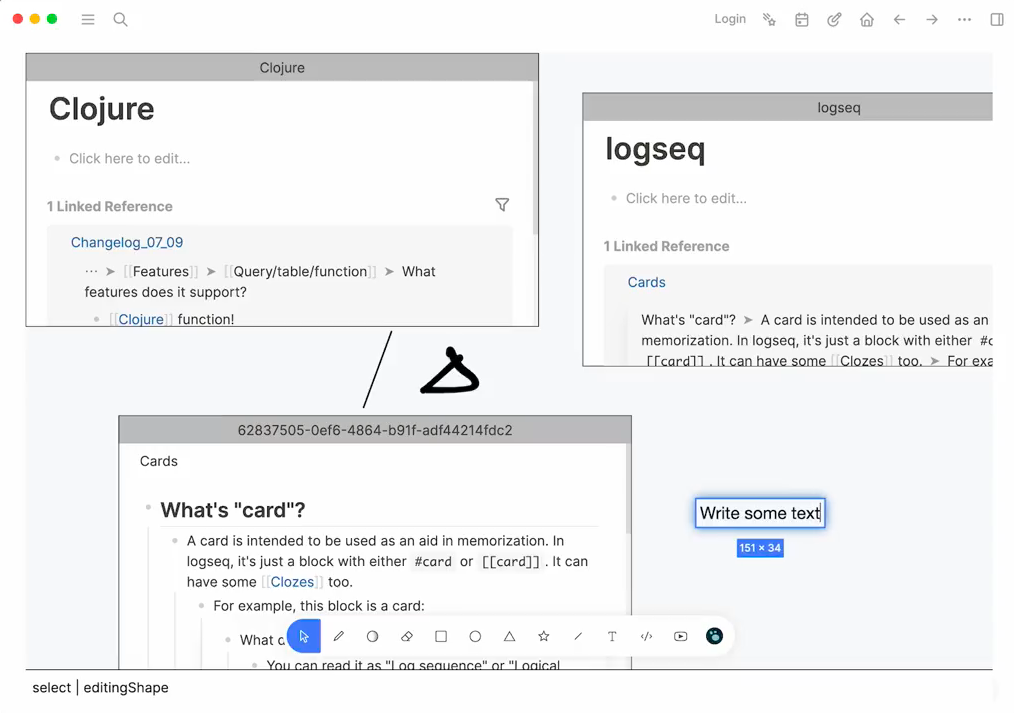Click the [[card]] inline code in the bottom portal
Image resolution: width=1014 pixels, height=713 pixels.
tap(511, 562)
